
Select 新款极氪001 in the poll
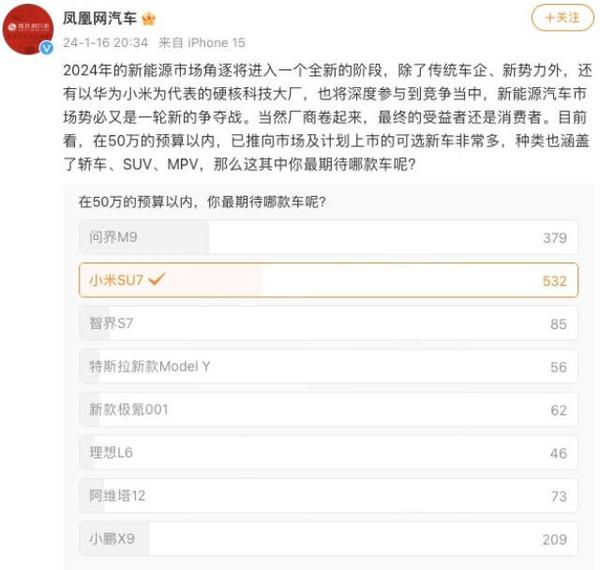pos(328,410)
